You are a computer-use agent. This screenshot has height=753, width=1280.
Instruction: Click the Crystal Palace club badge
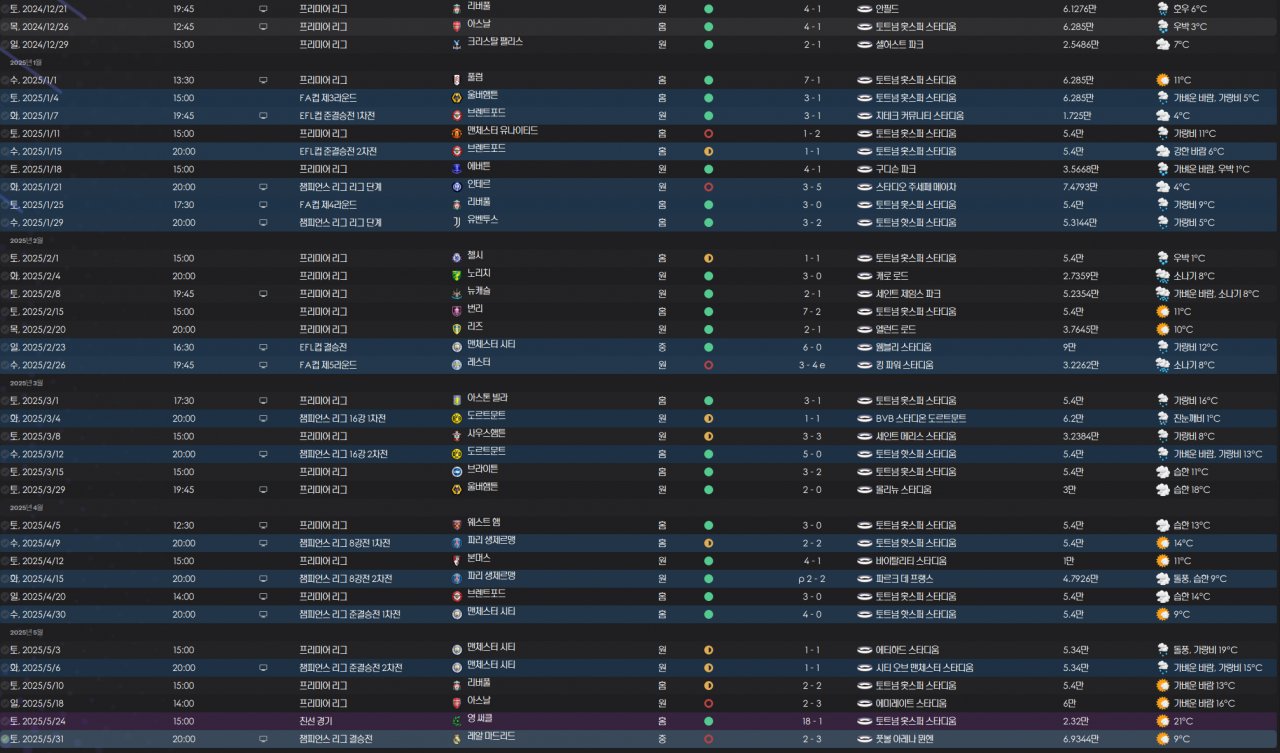[457, 43]
